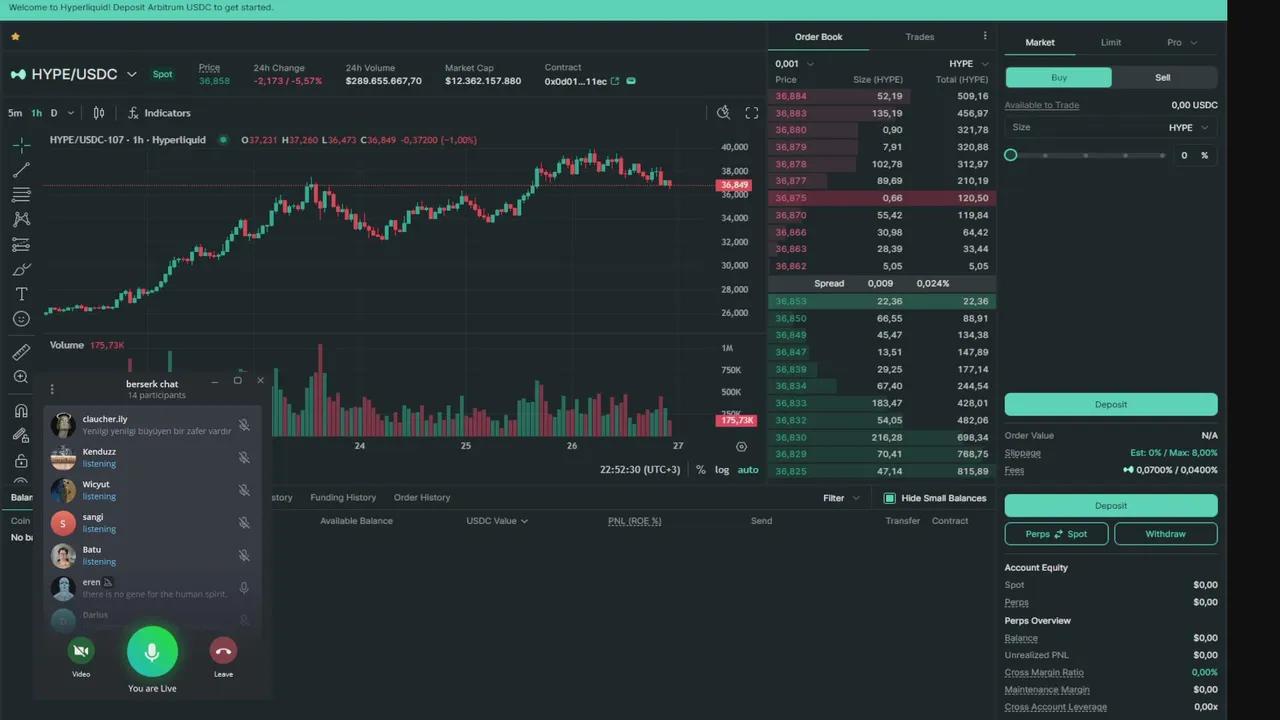Select the text annotation tool

tap(21, 294)
